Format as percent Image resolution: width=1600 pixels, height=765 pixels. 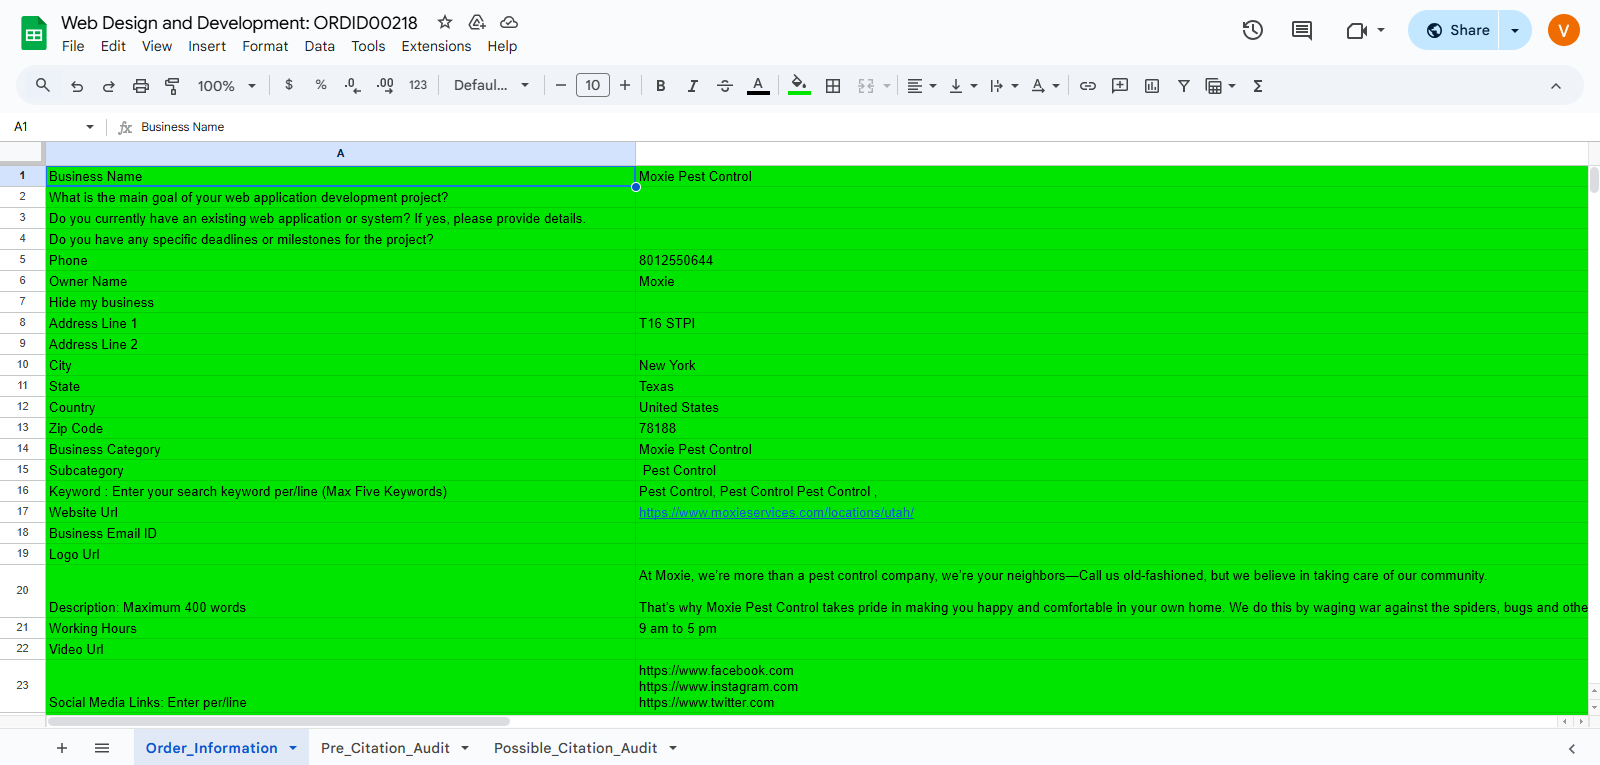[321, 85]
